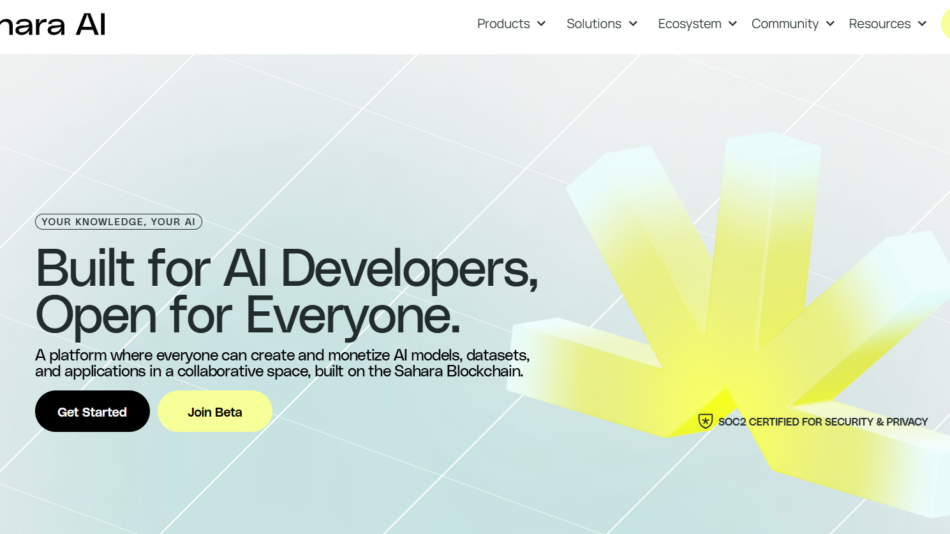Click the SOC2 Certified for Security & Privacy text
This screenshot has height=534, width=950.
(x=822, y=422)
